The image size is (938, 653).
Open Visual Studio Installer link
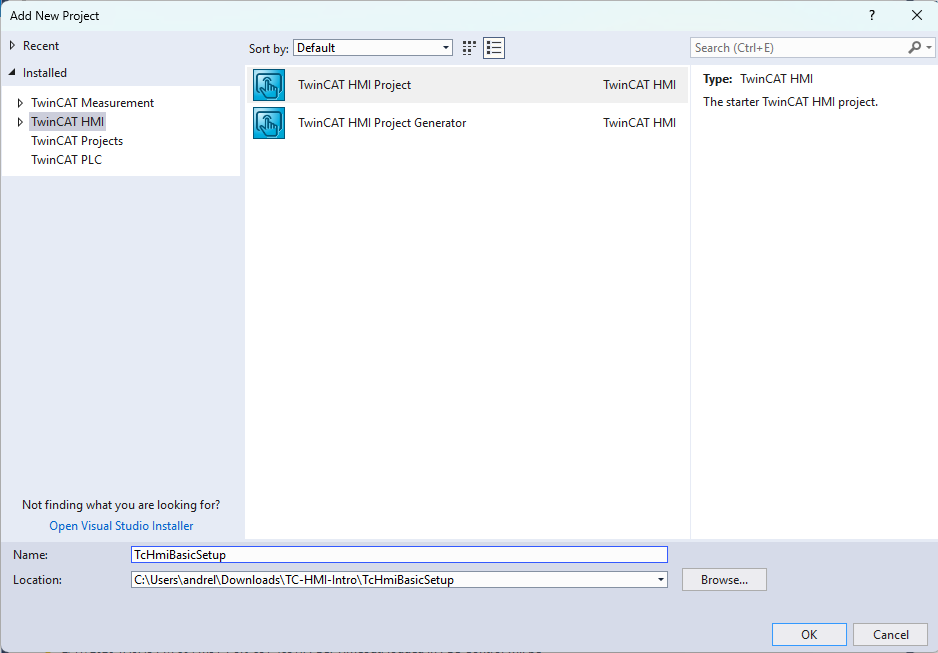[x=121, y=526]
